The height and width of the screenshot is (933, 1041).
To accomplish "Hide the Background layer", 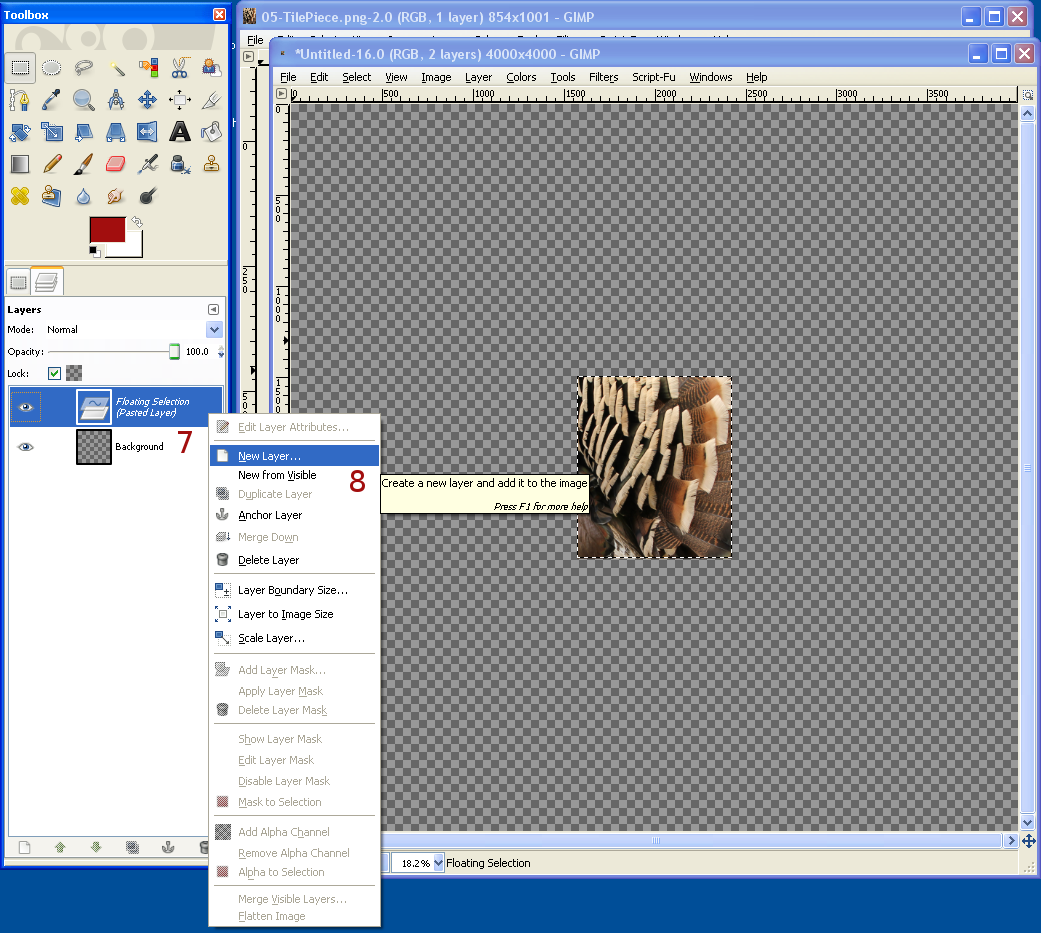I will [x=25, y=446].
